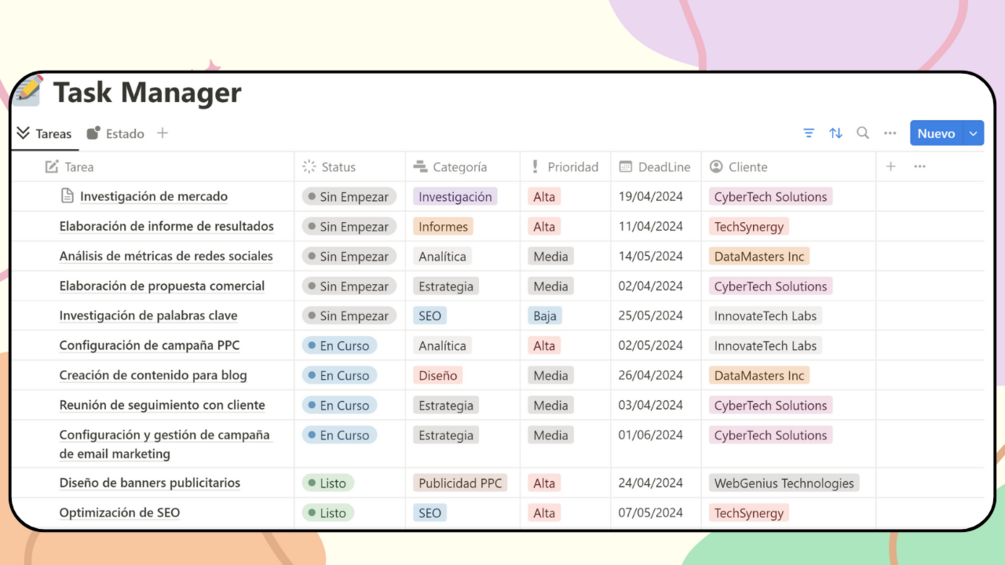
Task: Click the sort arrows icon
Action: coord(836,133)
